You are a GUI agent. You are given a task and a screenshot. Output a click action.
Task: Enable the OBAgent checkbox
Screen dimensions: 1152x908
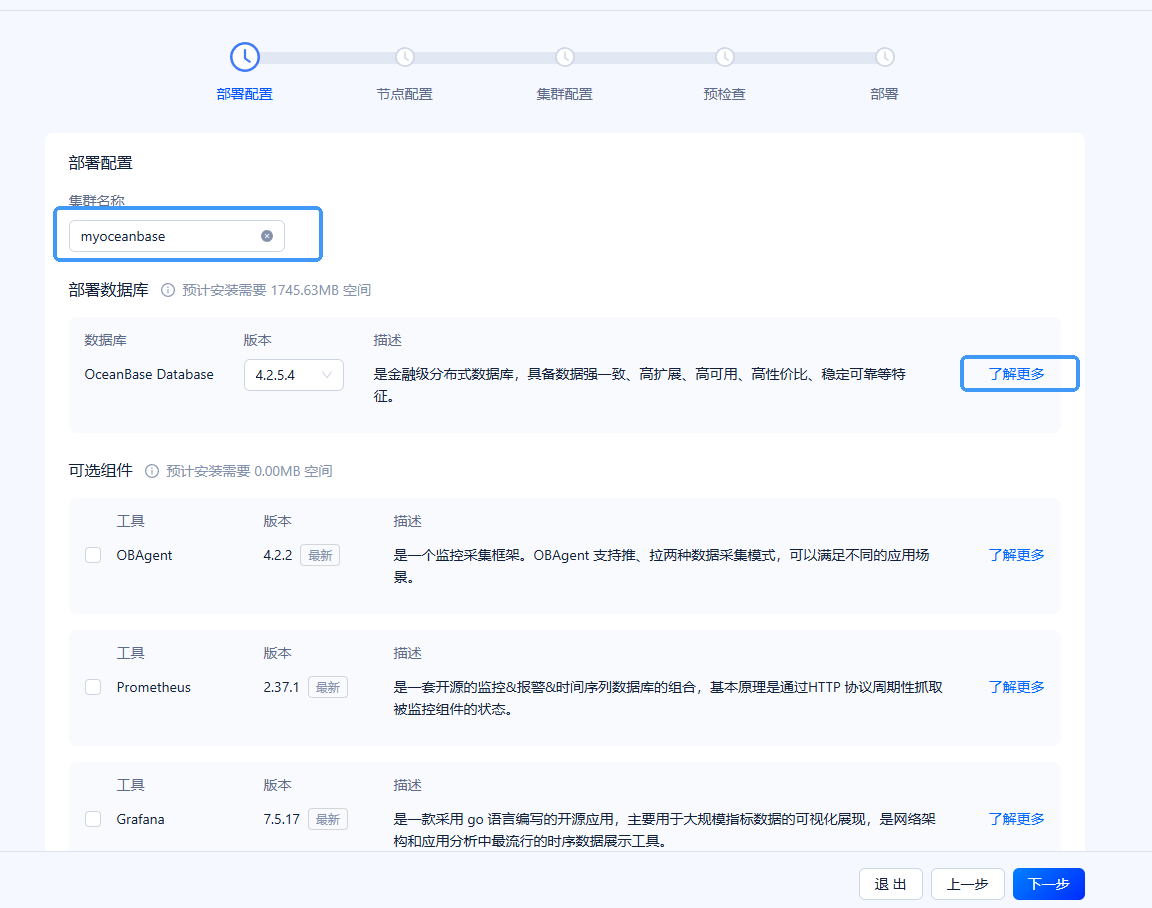pyautogui.click(x=93, y=555)
